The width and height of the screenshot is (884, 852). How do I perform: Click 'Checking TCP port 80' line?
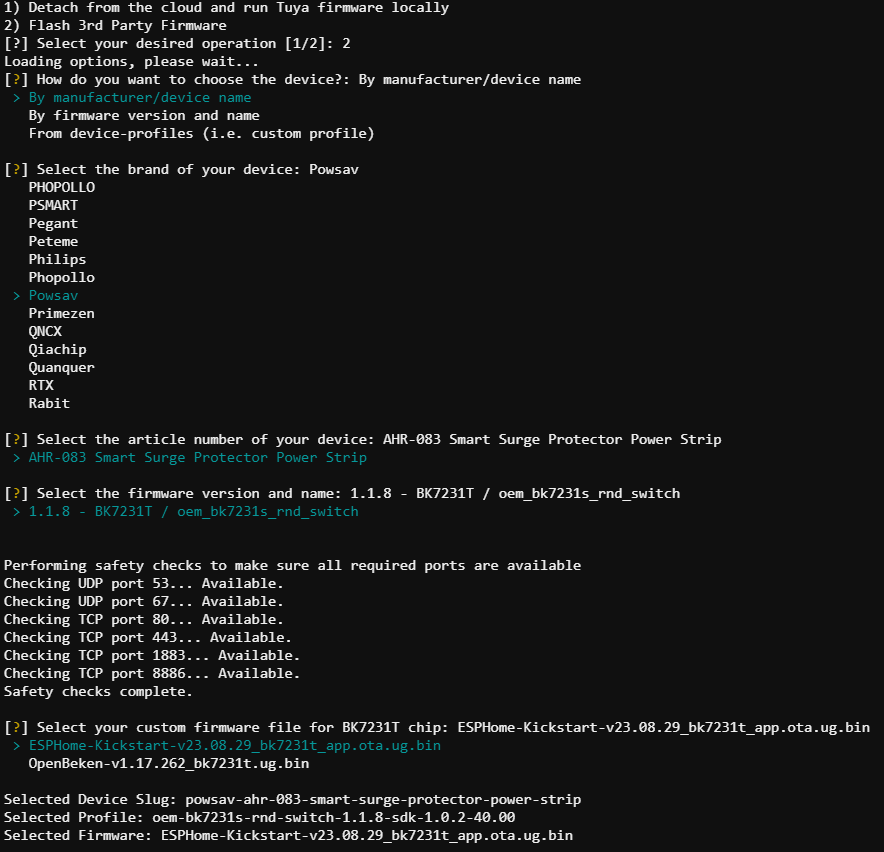144,619
